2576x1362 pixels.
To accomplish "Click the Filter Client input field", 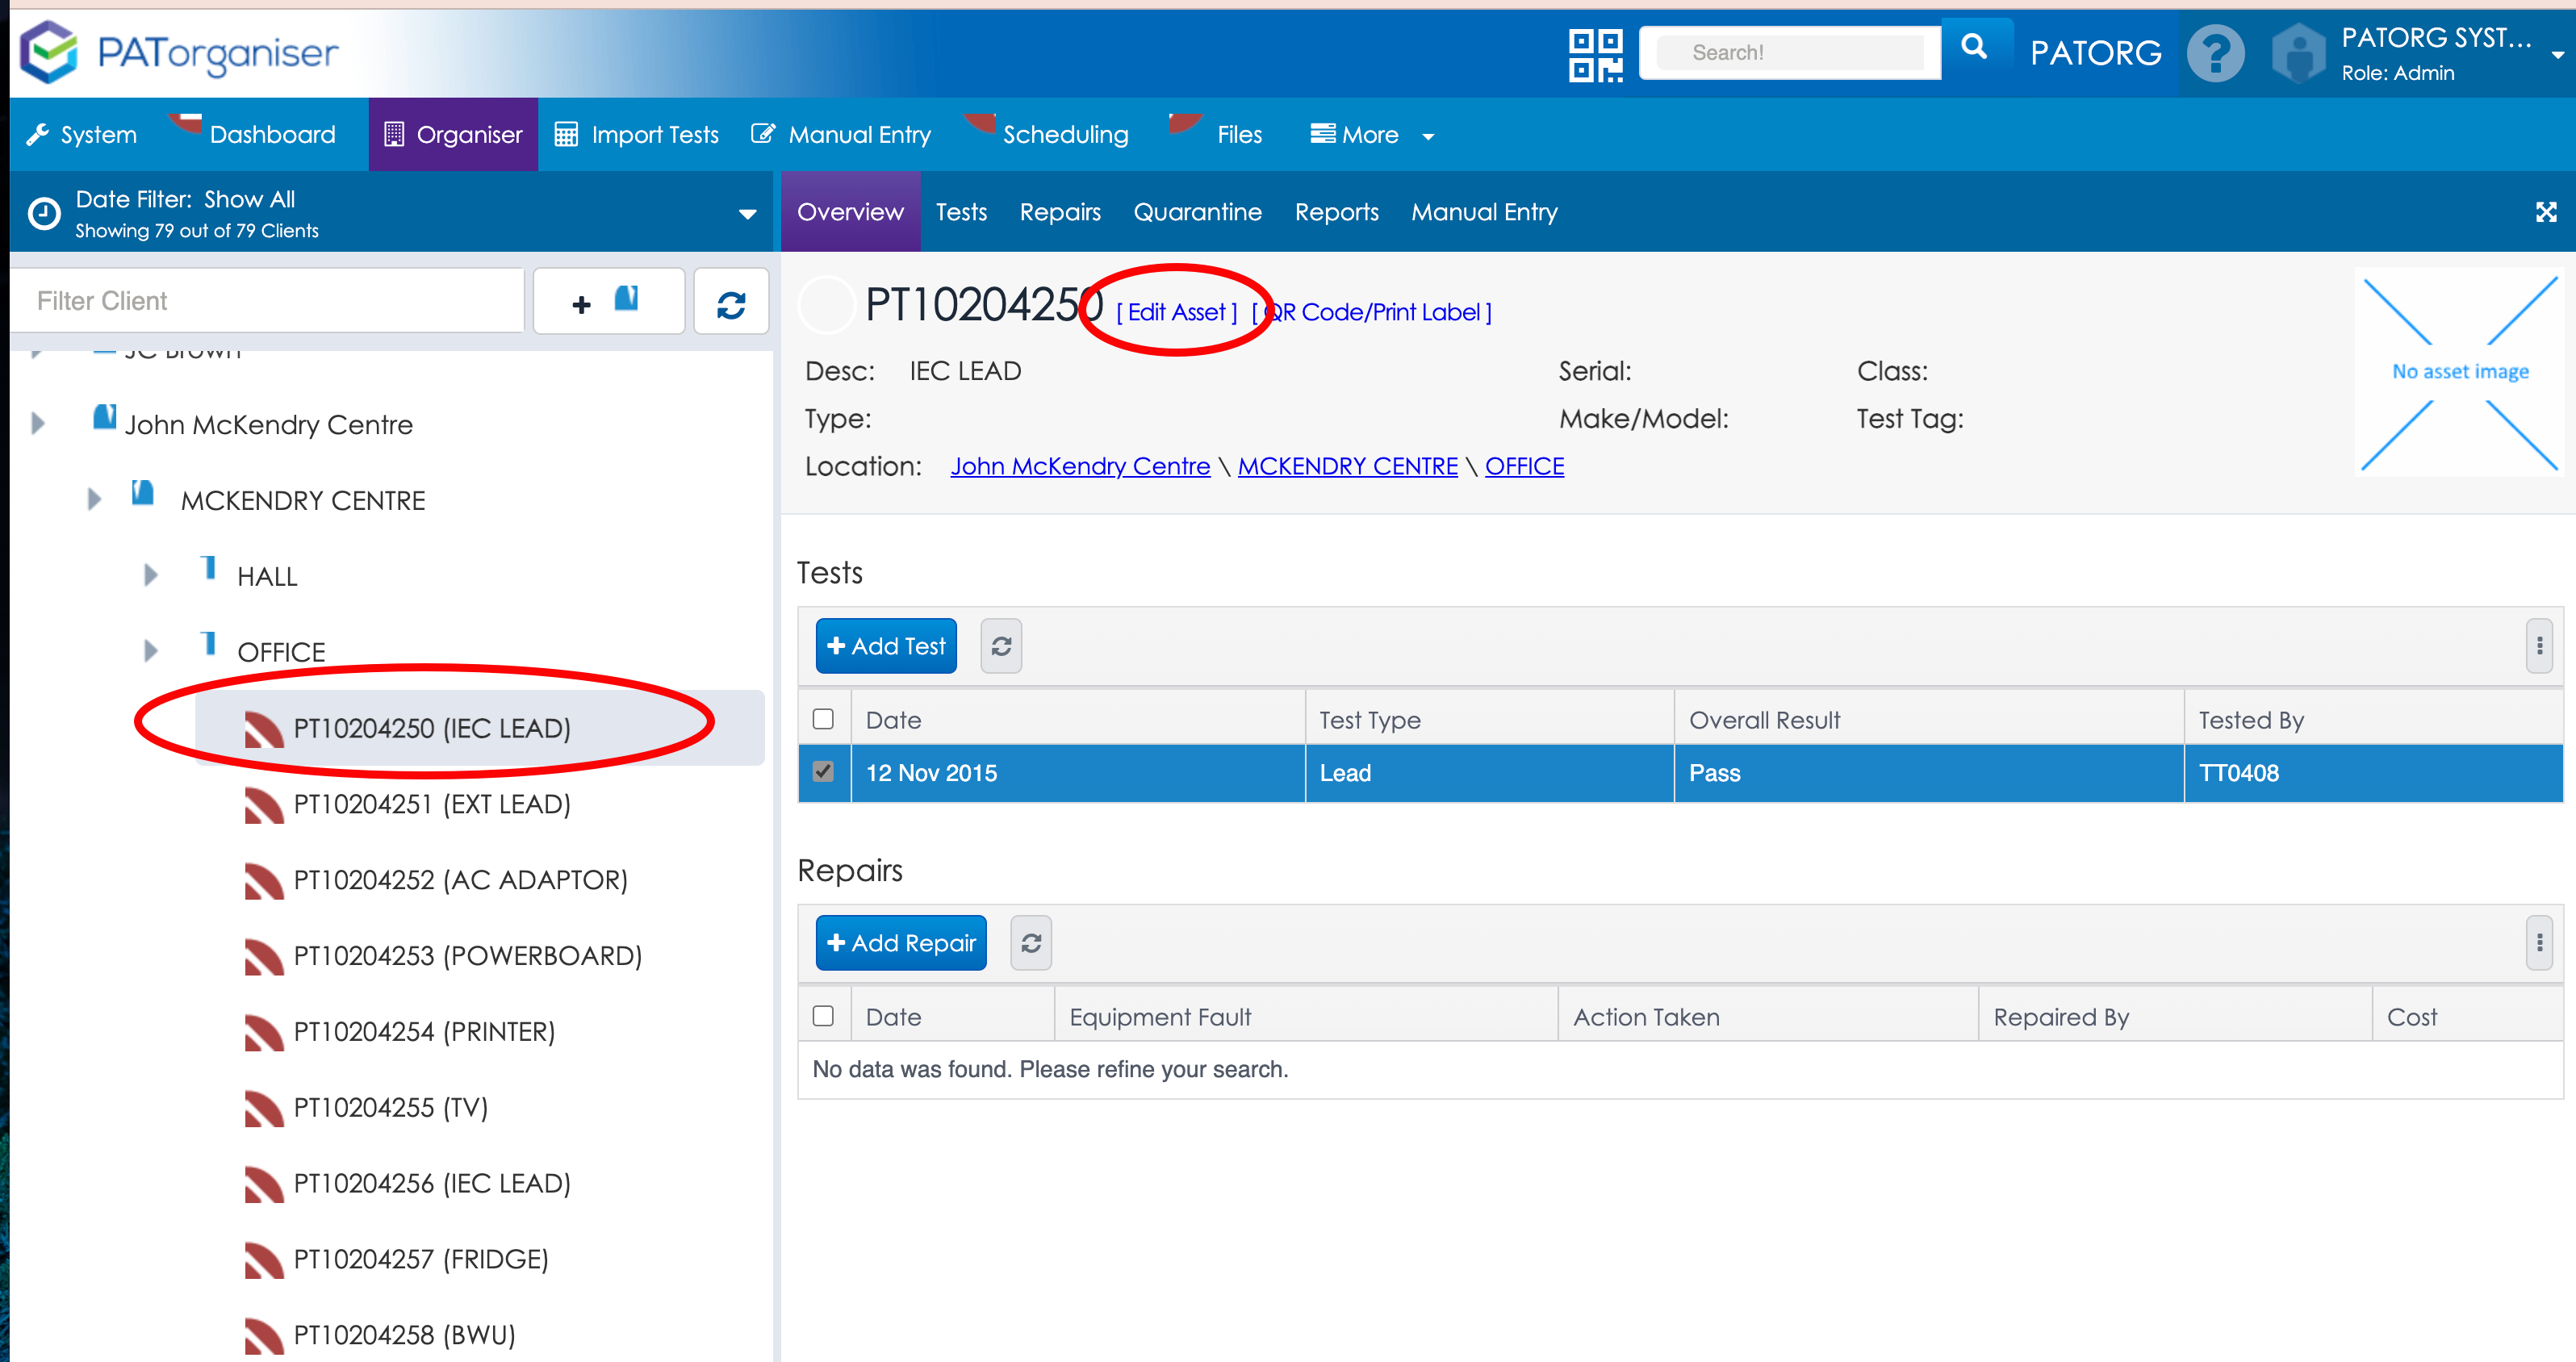I will 268,301.
